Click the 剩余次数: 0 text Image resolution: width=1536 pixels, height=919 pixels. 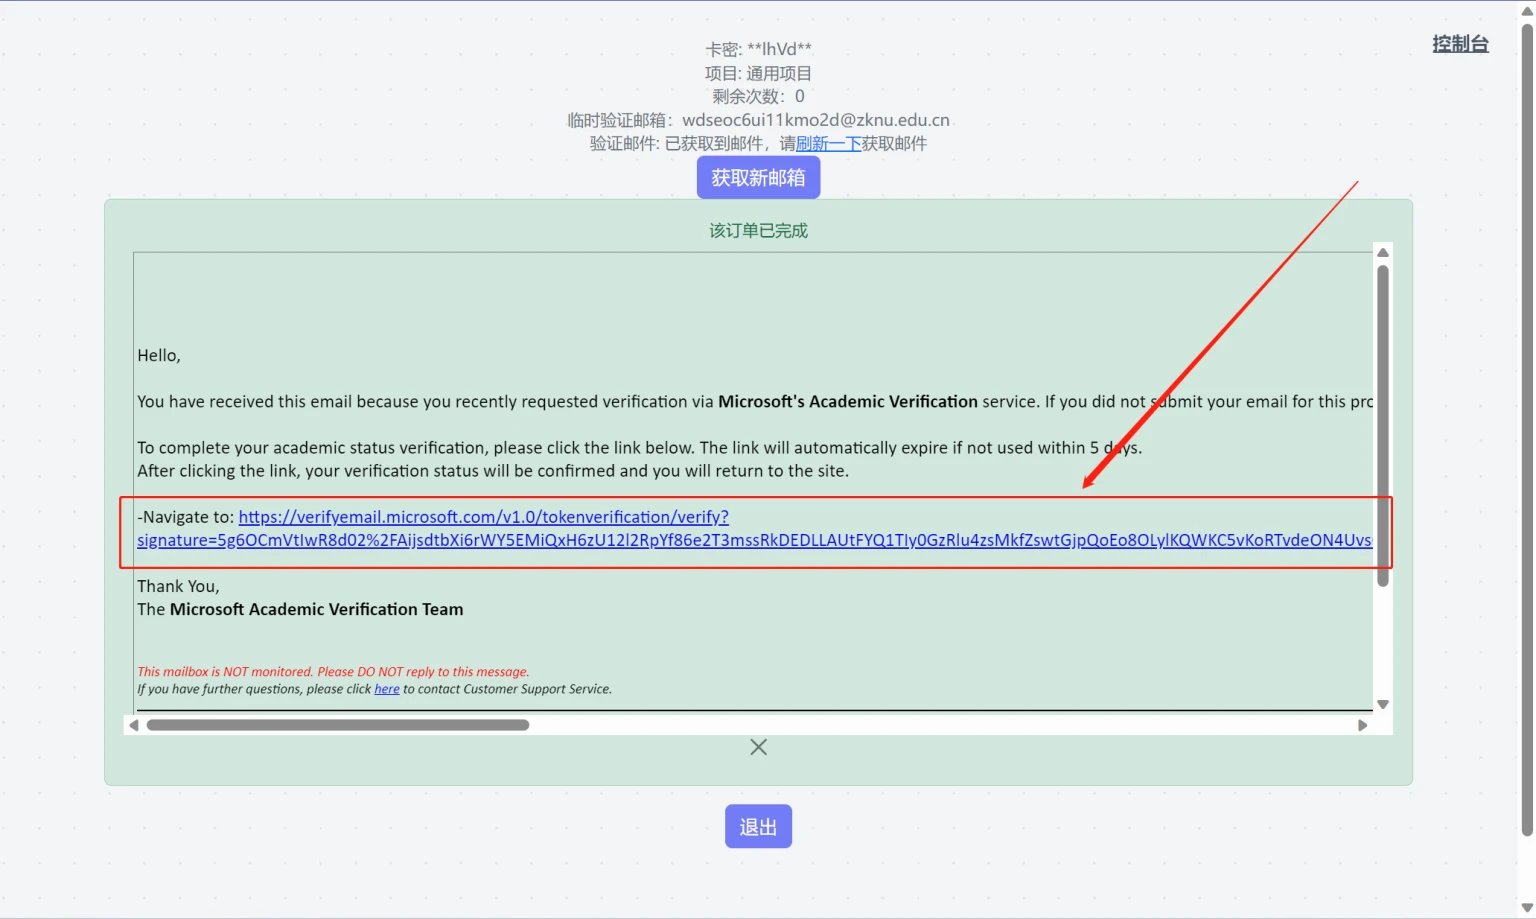758,96
